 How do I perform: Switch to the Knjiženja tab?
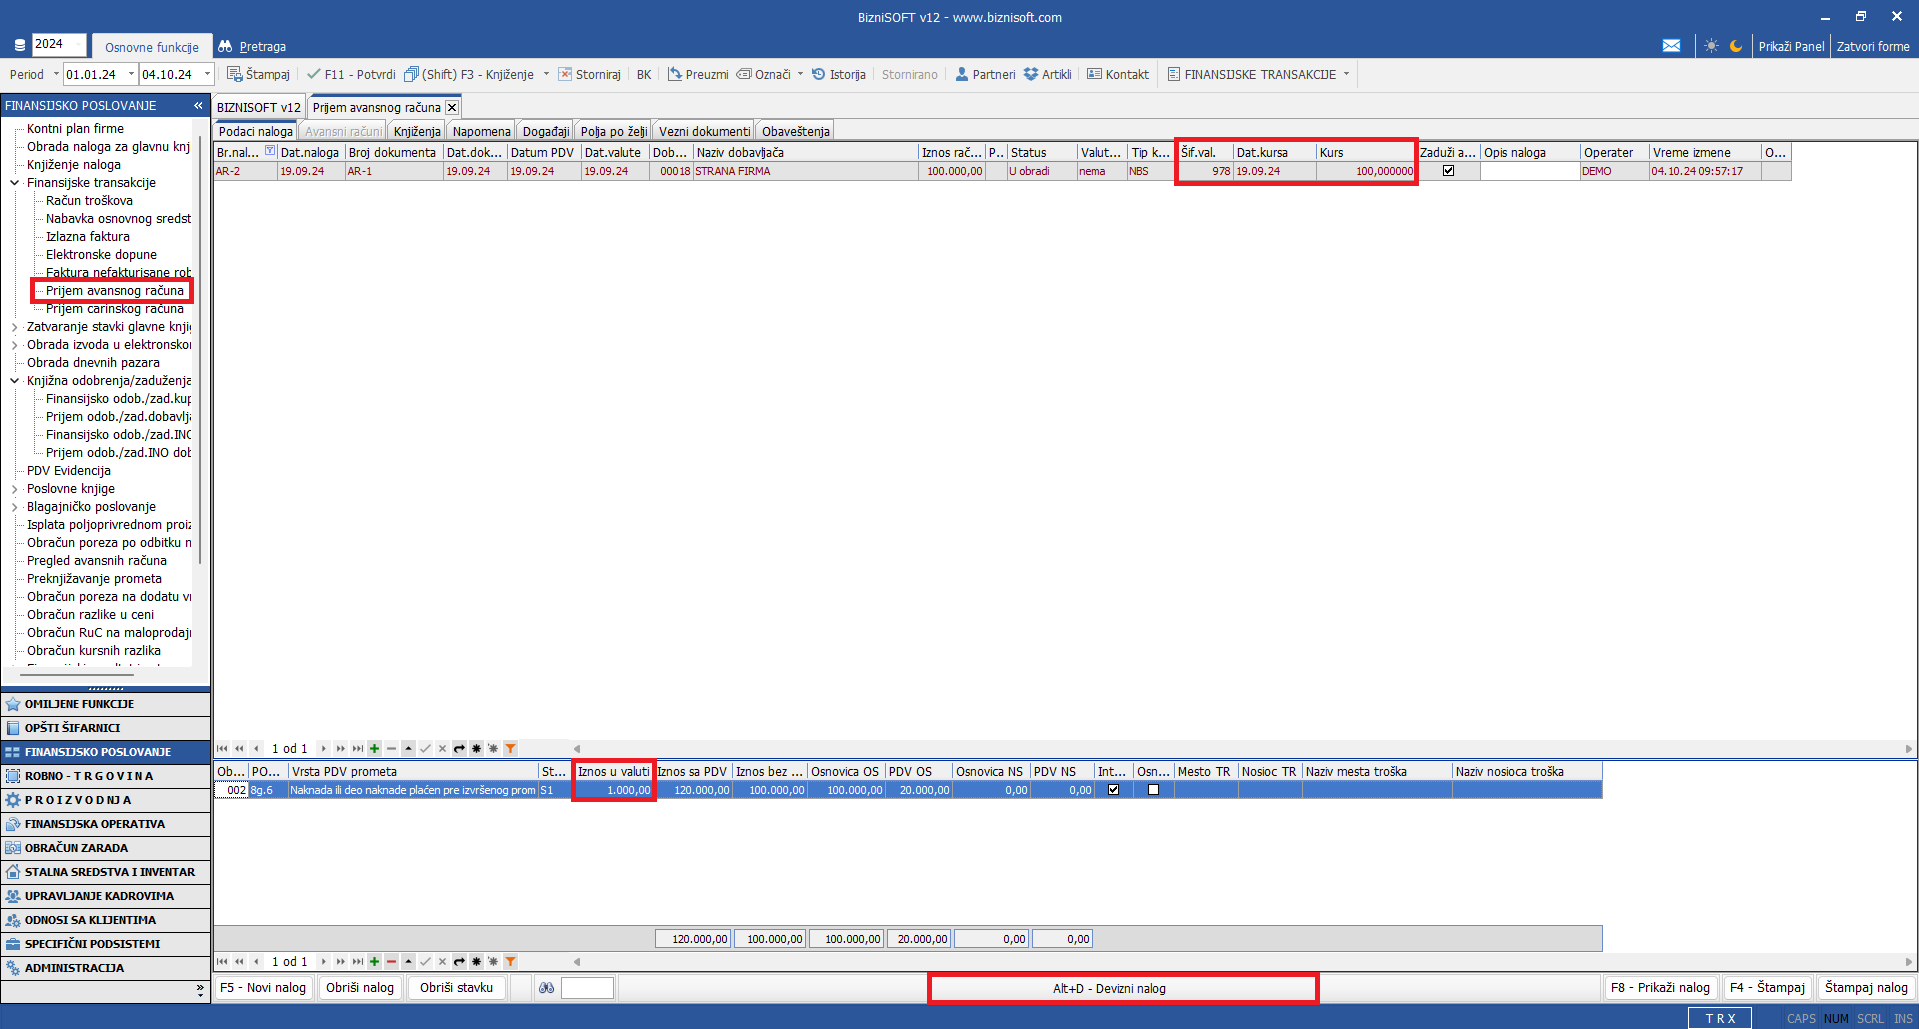coord(417,131)
